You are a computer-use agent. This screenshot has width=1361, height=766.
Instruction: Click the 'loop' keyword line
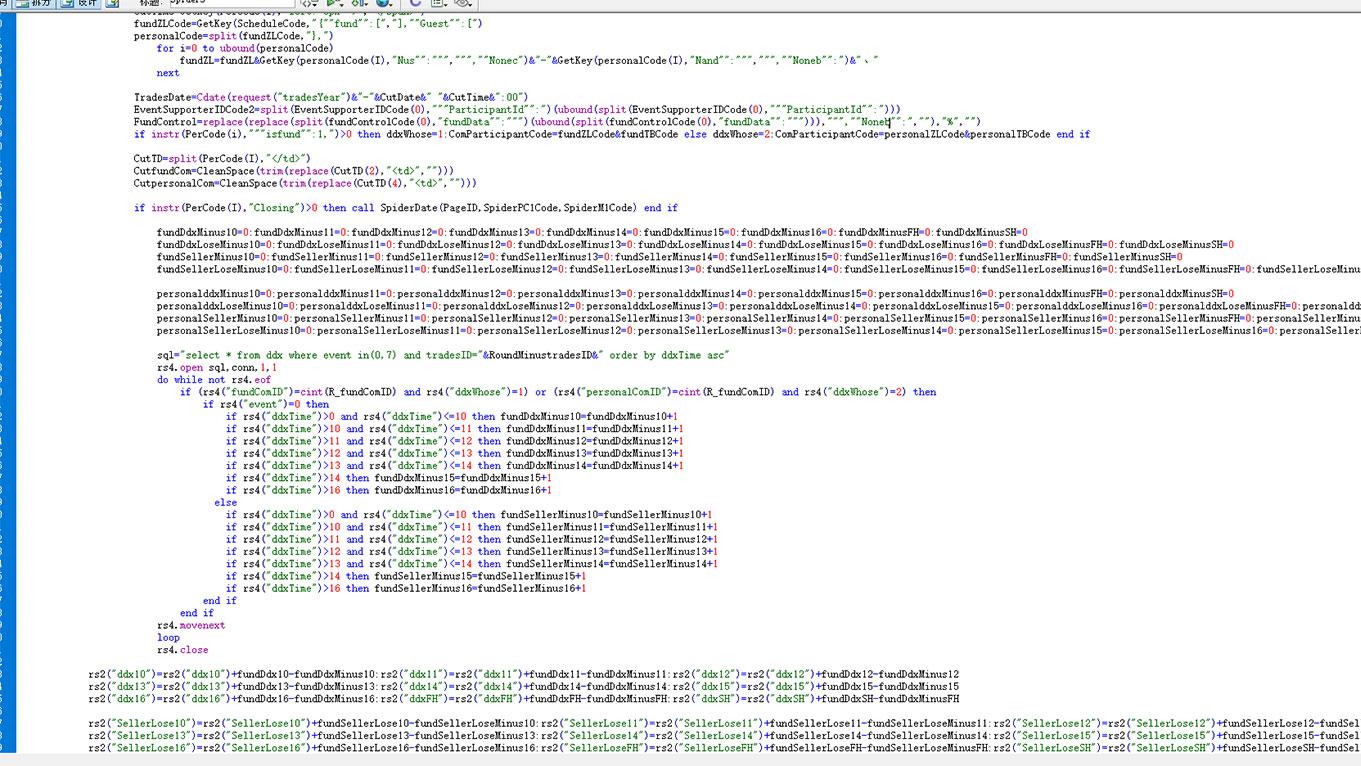tap(168, 637)
